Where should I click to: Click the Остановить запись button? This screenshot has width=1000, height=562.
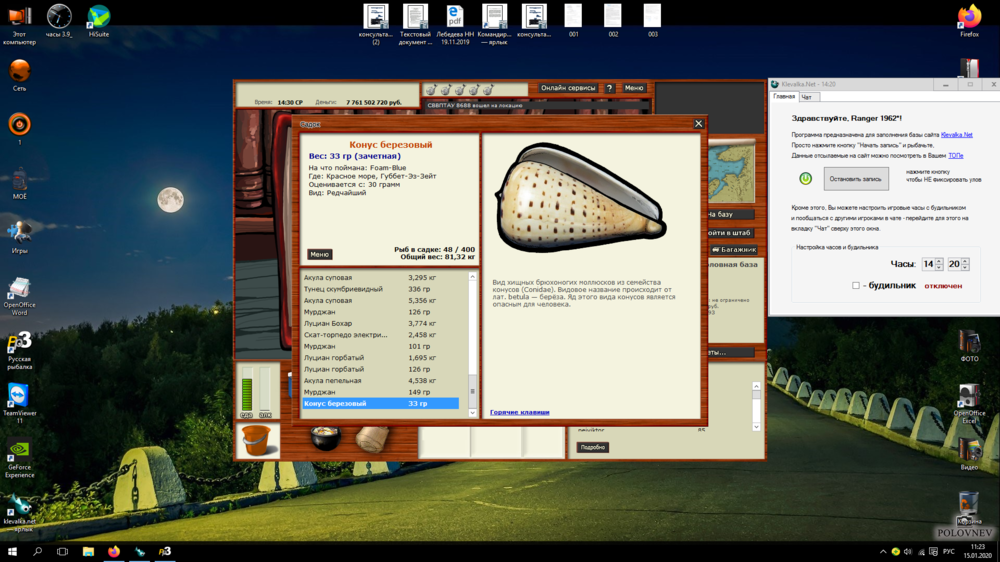(856, 179)
